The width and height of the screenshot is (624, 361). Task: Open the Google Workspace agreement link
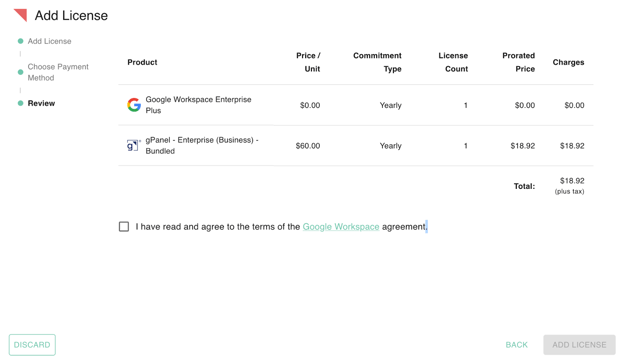[341, 226]
